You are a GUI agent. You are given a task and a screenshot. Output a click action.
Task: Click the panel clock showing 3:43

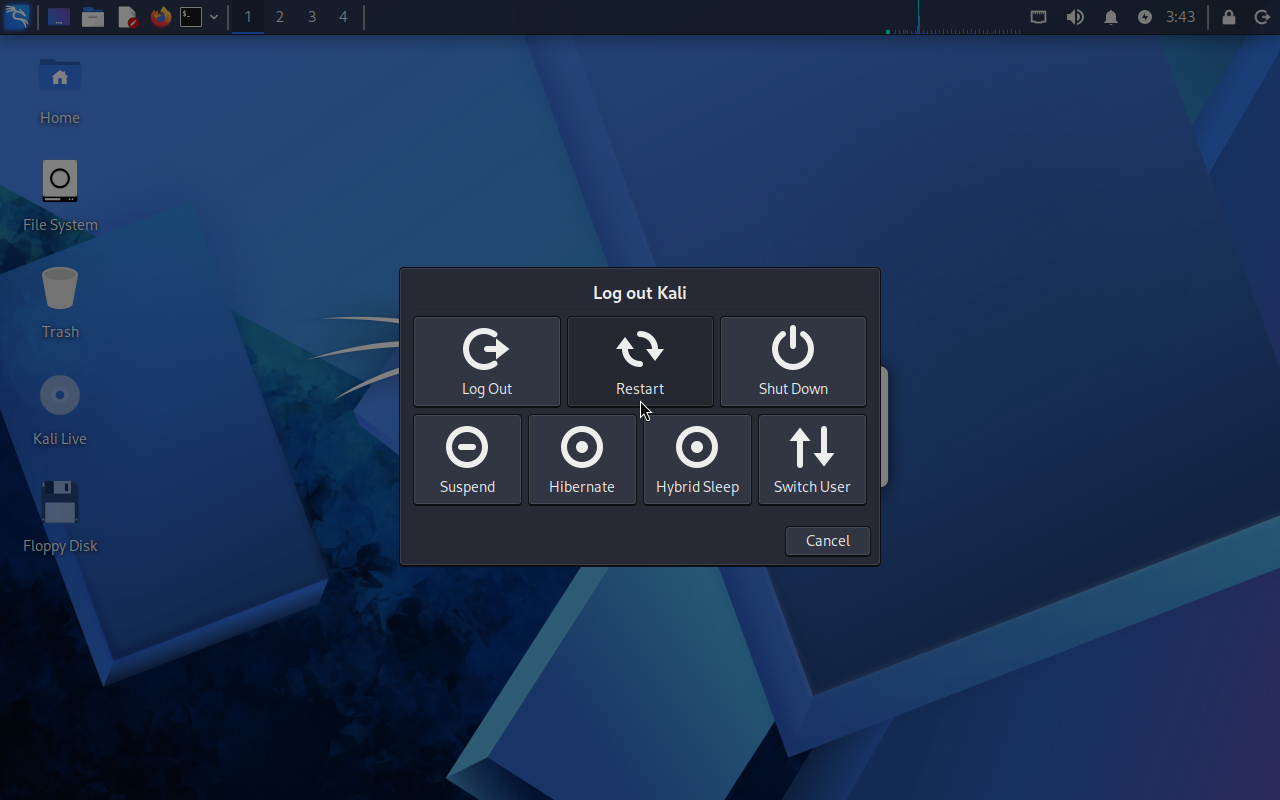[1180, 17]
